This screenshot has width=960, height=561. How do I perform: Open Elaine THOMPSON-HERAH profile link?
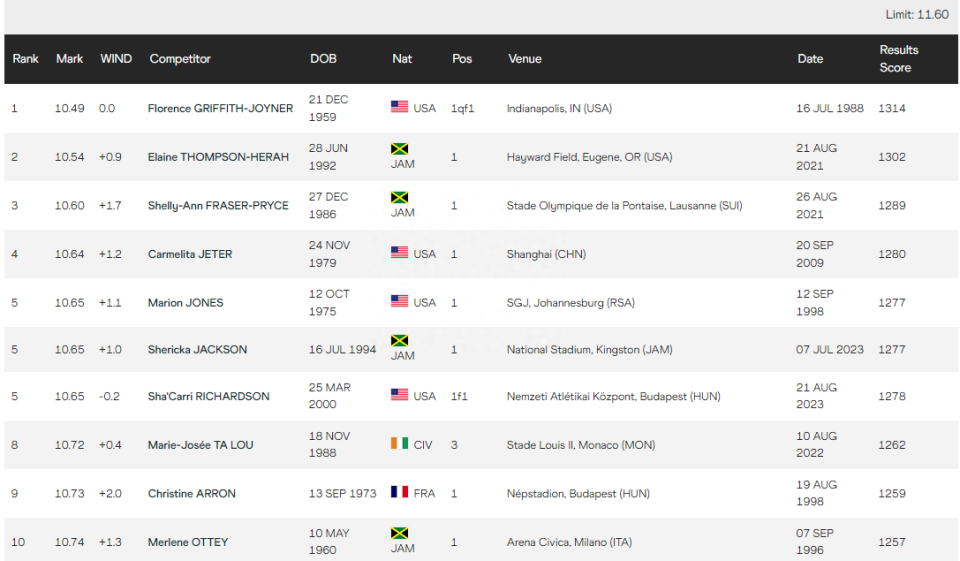218,157
